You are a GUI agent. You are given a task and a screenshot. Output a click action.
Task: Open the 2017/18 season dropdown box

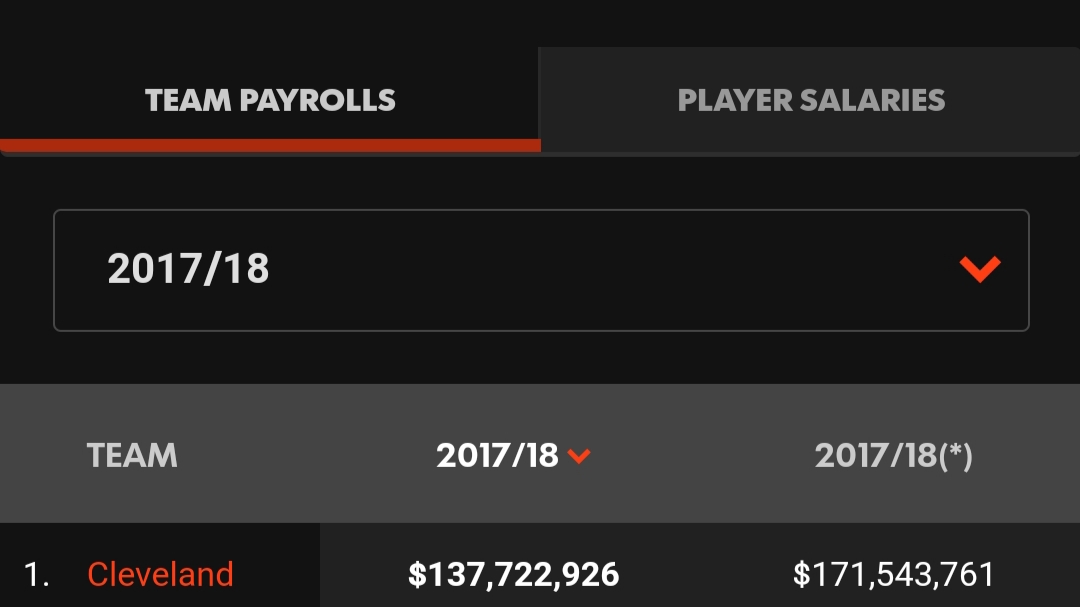click(x=541, y=270)
